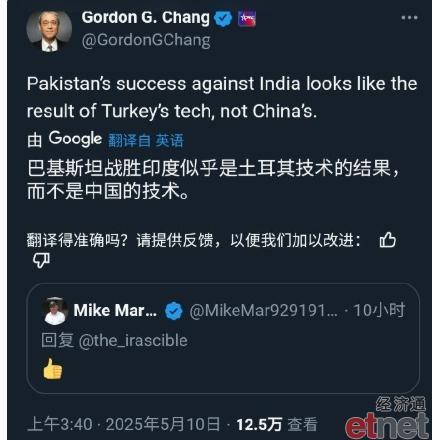The height and width of the screenshot is (440, 432).
Task: Click the 10小时 timestamp of the quoted tweet
Action: point(379,310)
